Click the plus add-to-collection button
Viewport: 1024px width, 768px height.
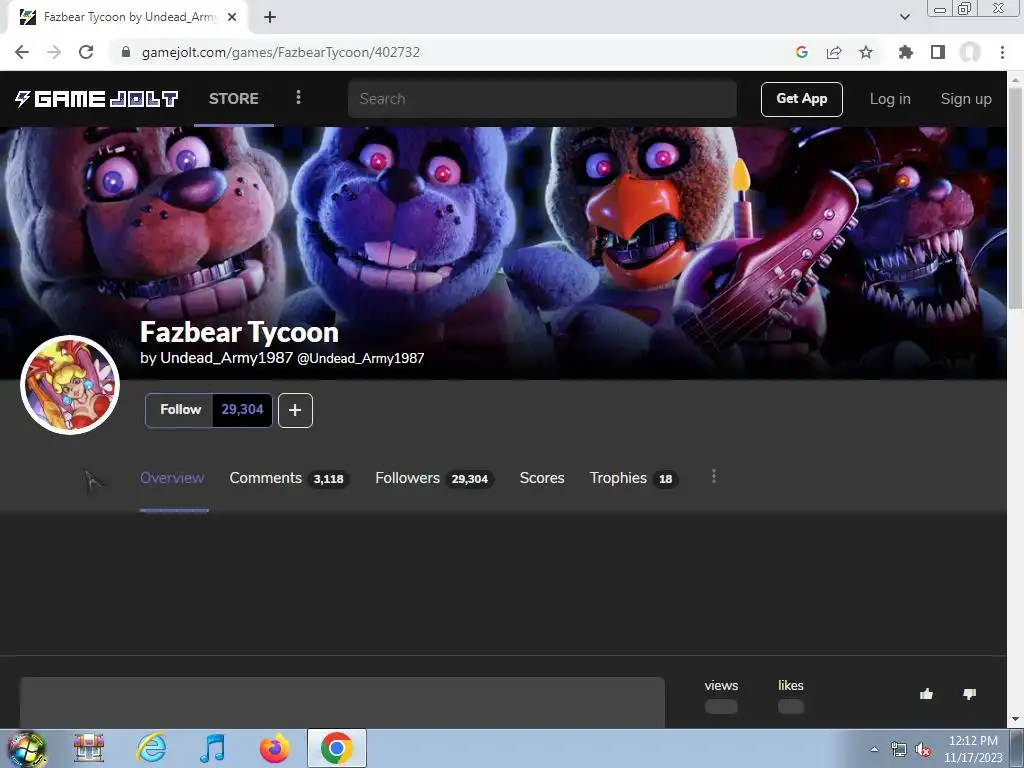coord(295,410)
